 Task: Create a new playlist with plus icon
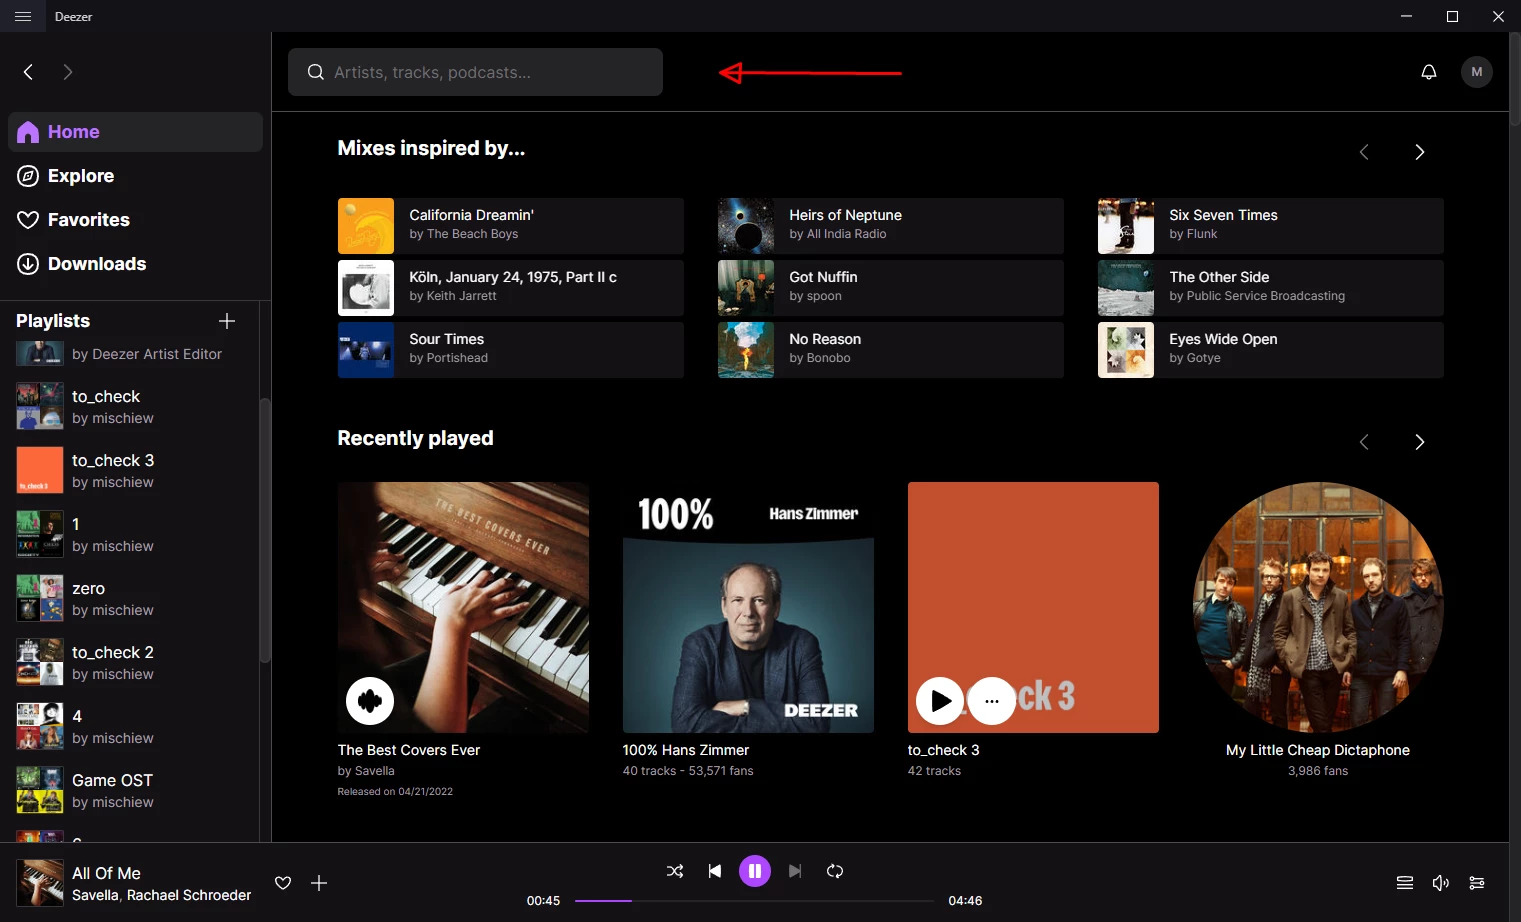point(227,321)
